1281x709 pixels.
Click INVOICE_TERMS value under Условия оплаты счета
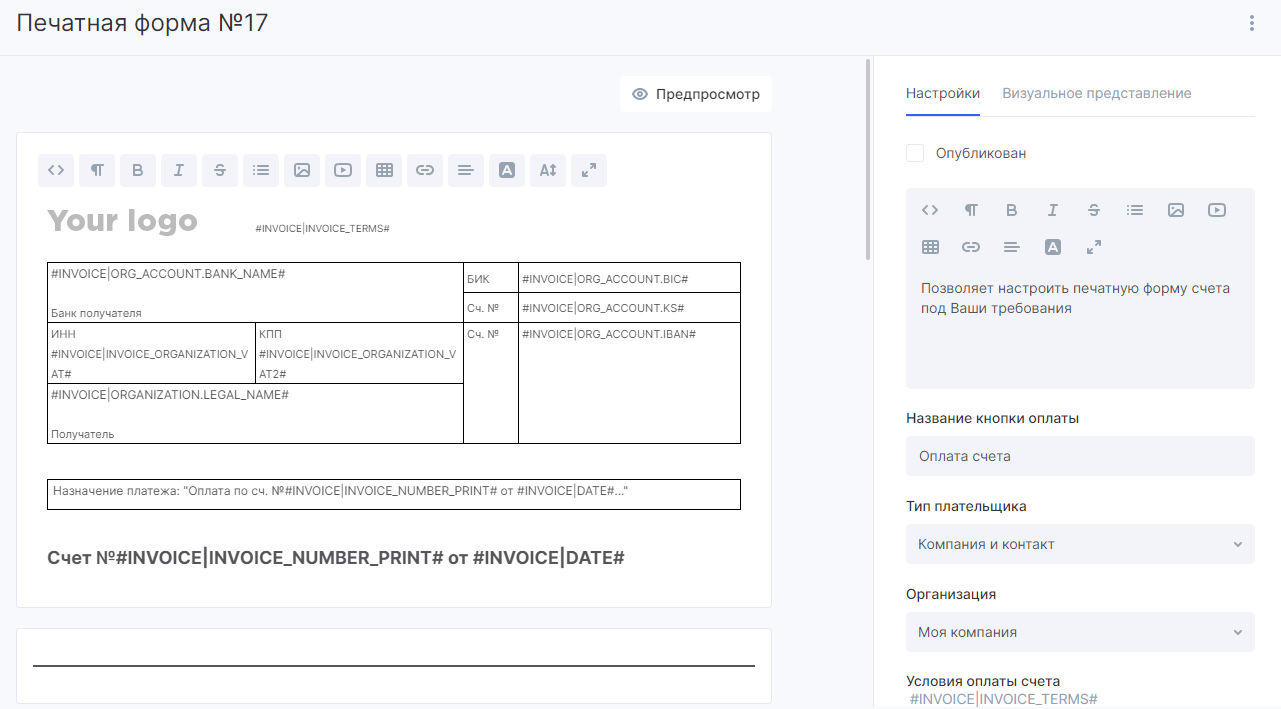coord(1004,699)
